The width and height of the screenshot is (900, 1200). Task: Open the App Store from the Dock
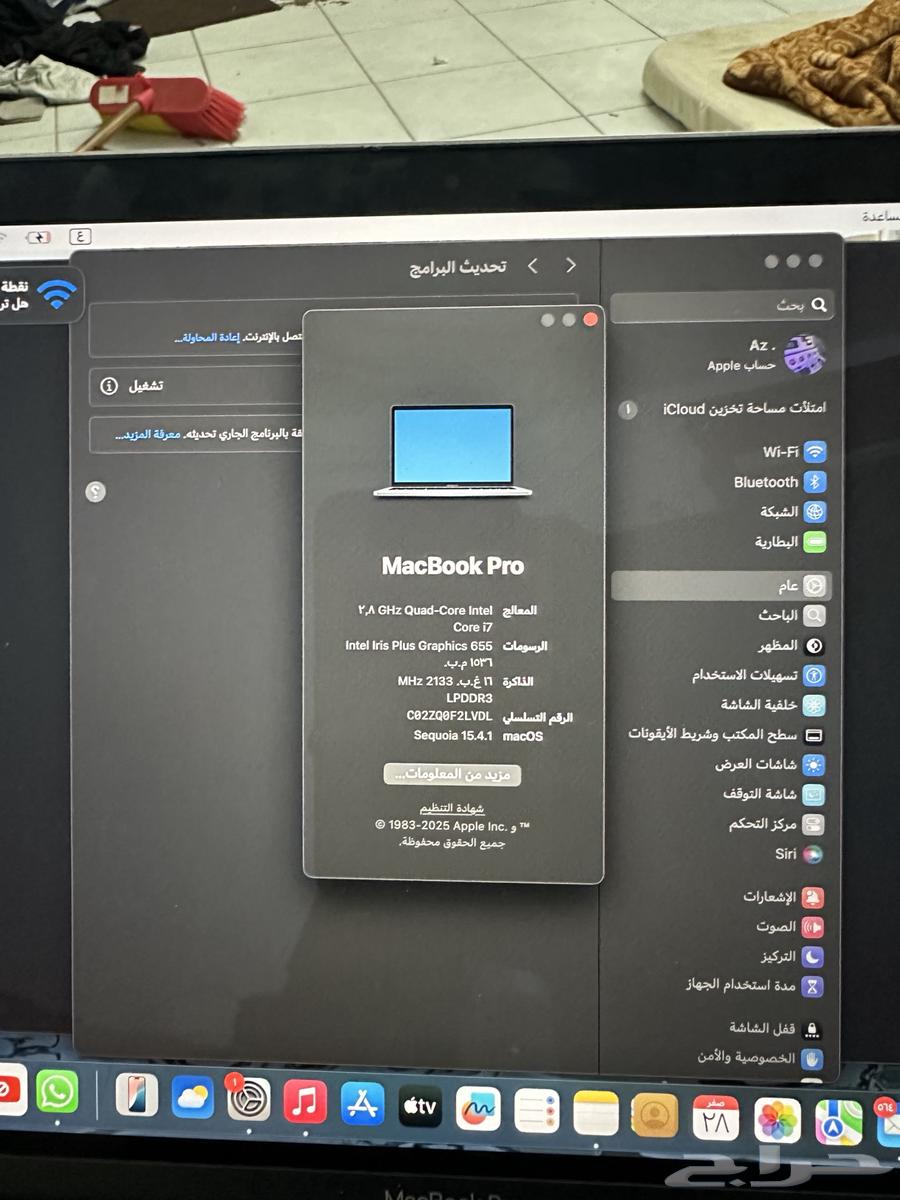pyautogui.click(x=362, y=1104)
